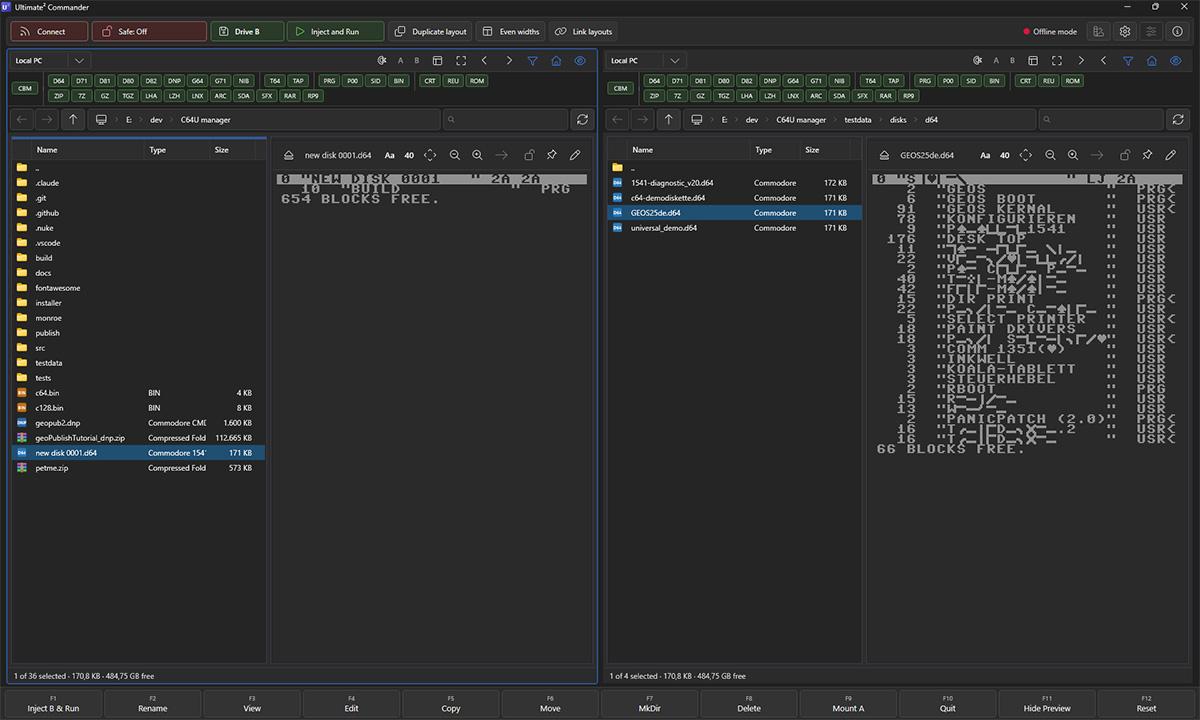This screenshot has height=720, width=1200.
Task: Click the lock icon in right preview toolbar
Action: click(x=1125, y=156)
